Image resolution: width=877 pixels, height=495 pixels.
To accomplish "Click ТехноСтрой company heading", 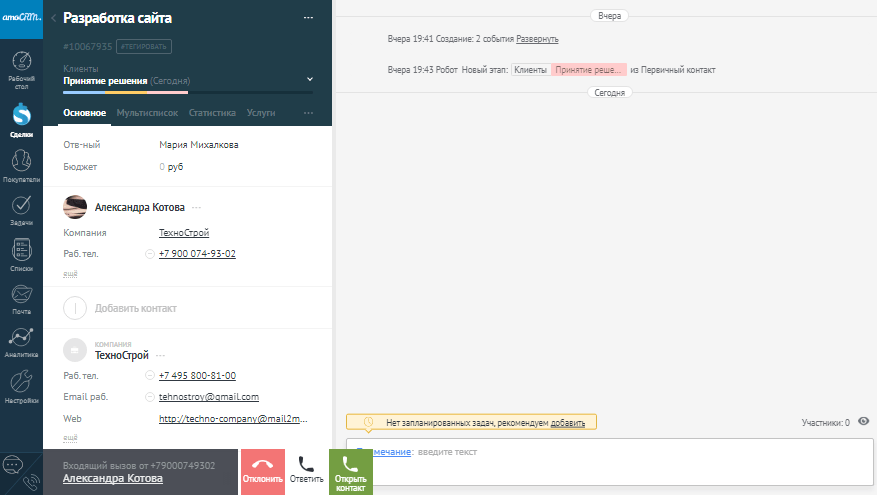I will (121, 356).
